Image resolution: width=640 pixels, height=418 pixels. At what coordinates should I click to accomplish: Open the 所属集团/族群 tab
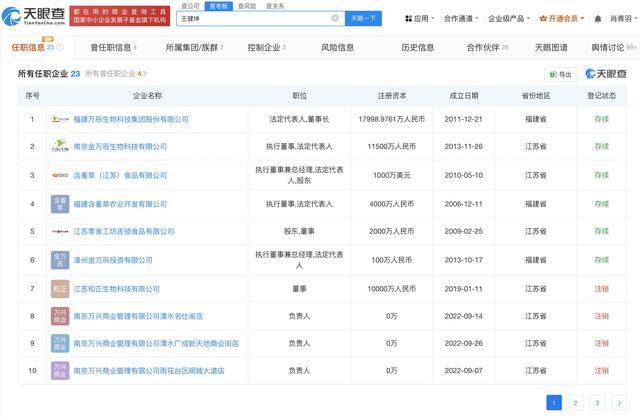pyautogui.click(x=194, y=48)
